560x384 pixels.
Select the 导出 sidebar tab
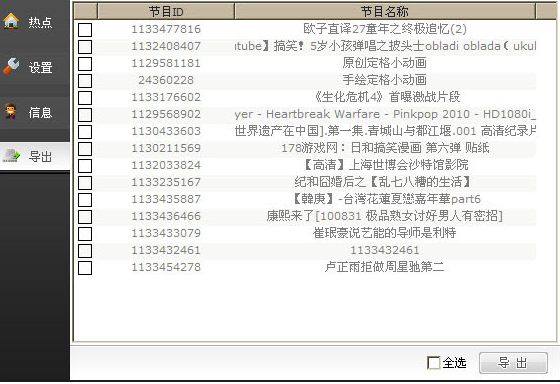[35, 156]
